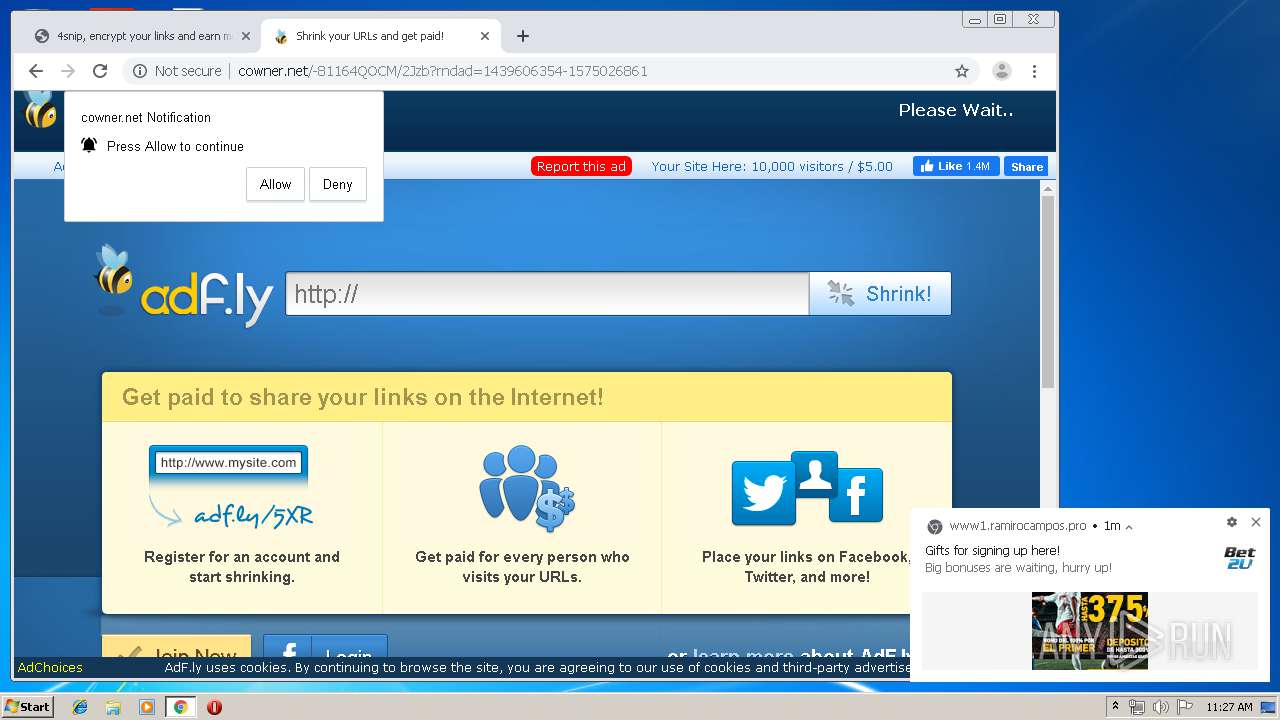Open notification settings gear
The width and height of the screenshot is (1280, 720).
pyautogui.click(x=1231, y=522)
